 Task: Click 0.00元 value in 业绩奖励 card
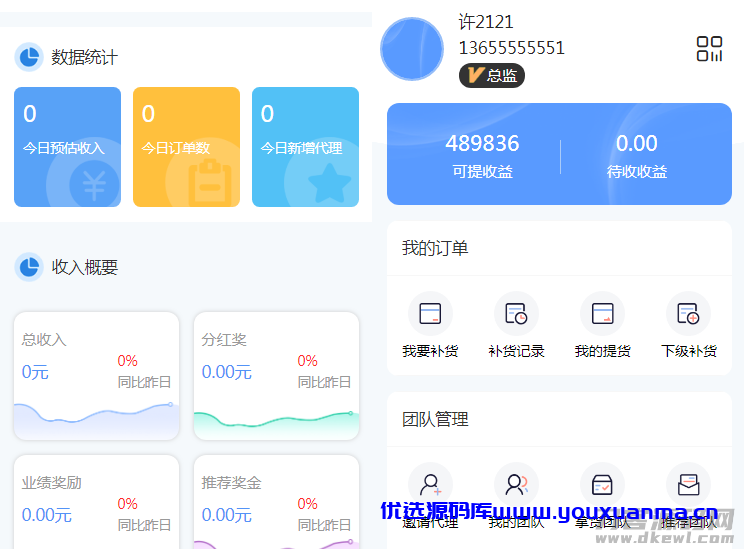click(46, 515)
